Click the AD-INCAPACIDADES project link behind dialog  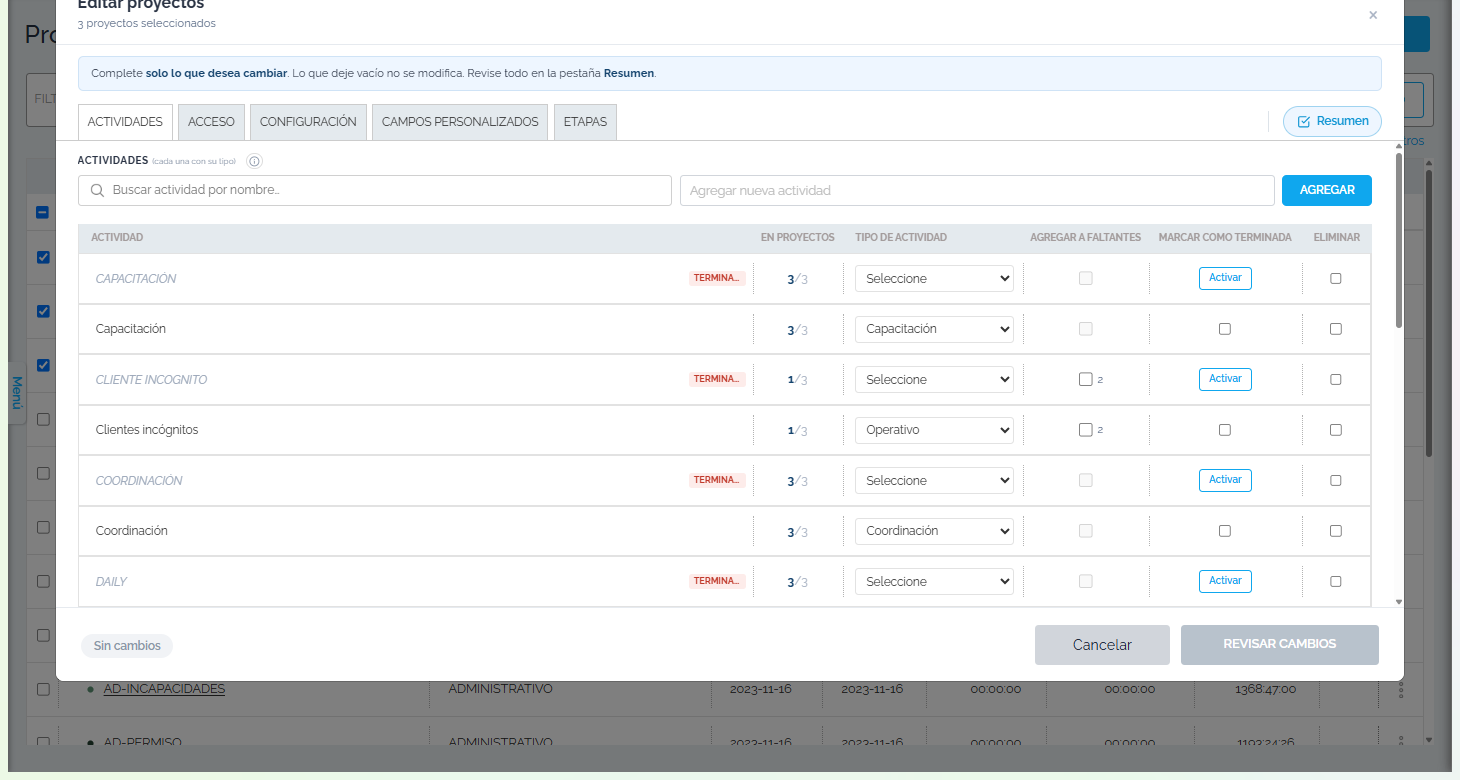(x=164, y=689)
